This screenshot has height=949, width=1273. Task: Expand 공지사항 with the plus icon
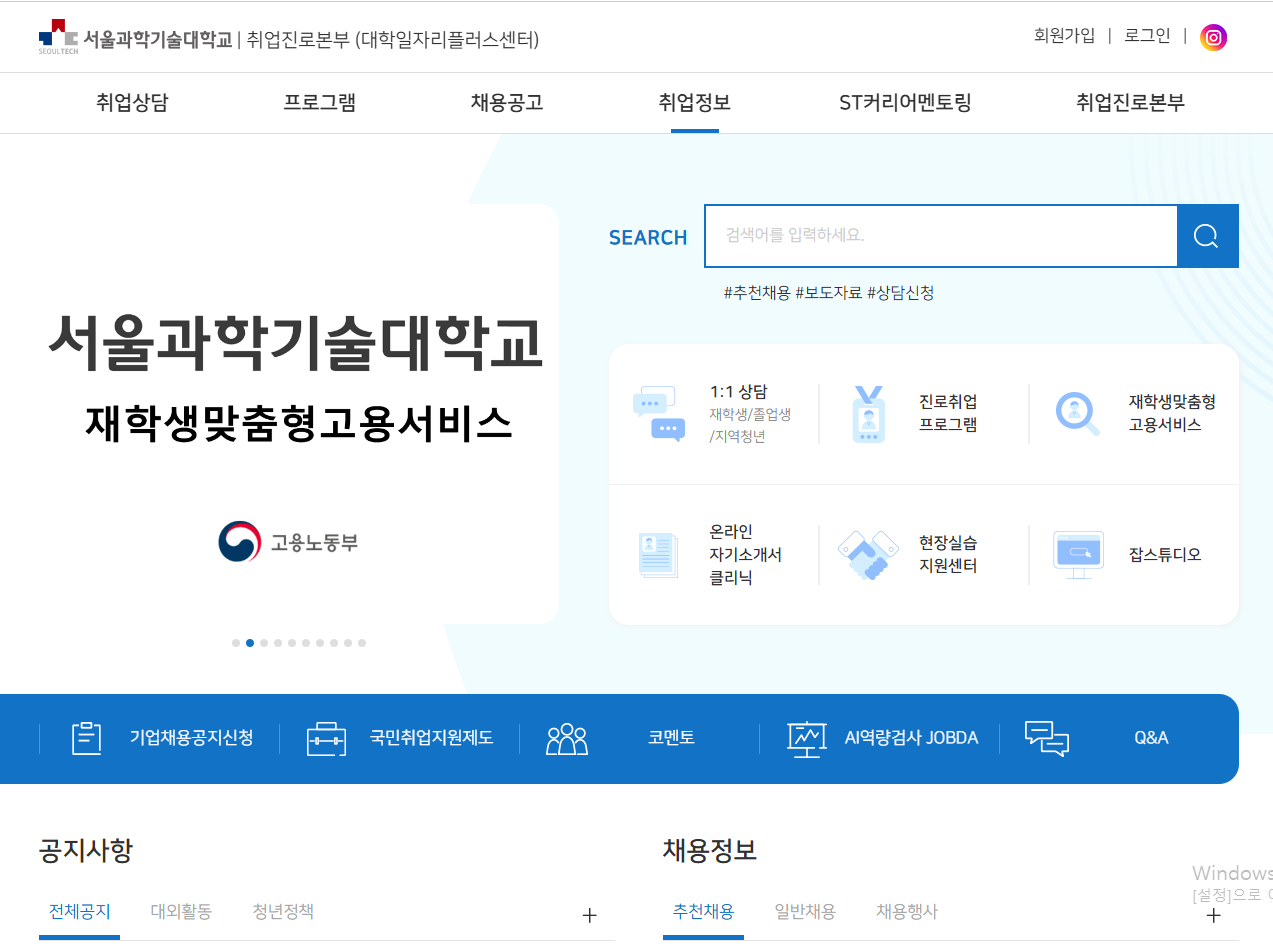tap(590, 915)
